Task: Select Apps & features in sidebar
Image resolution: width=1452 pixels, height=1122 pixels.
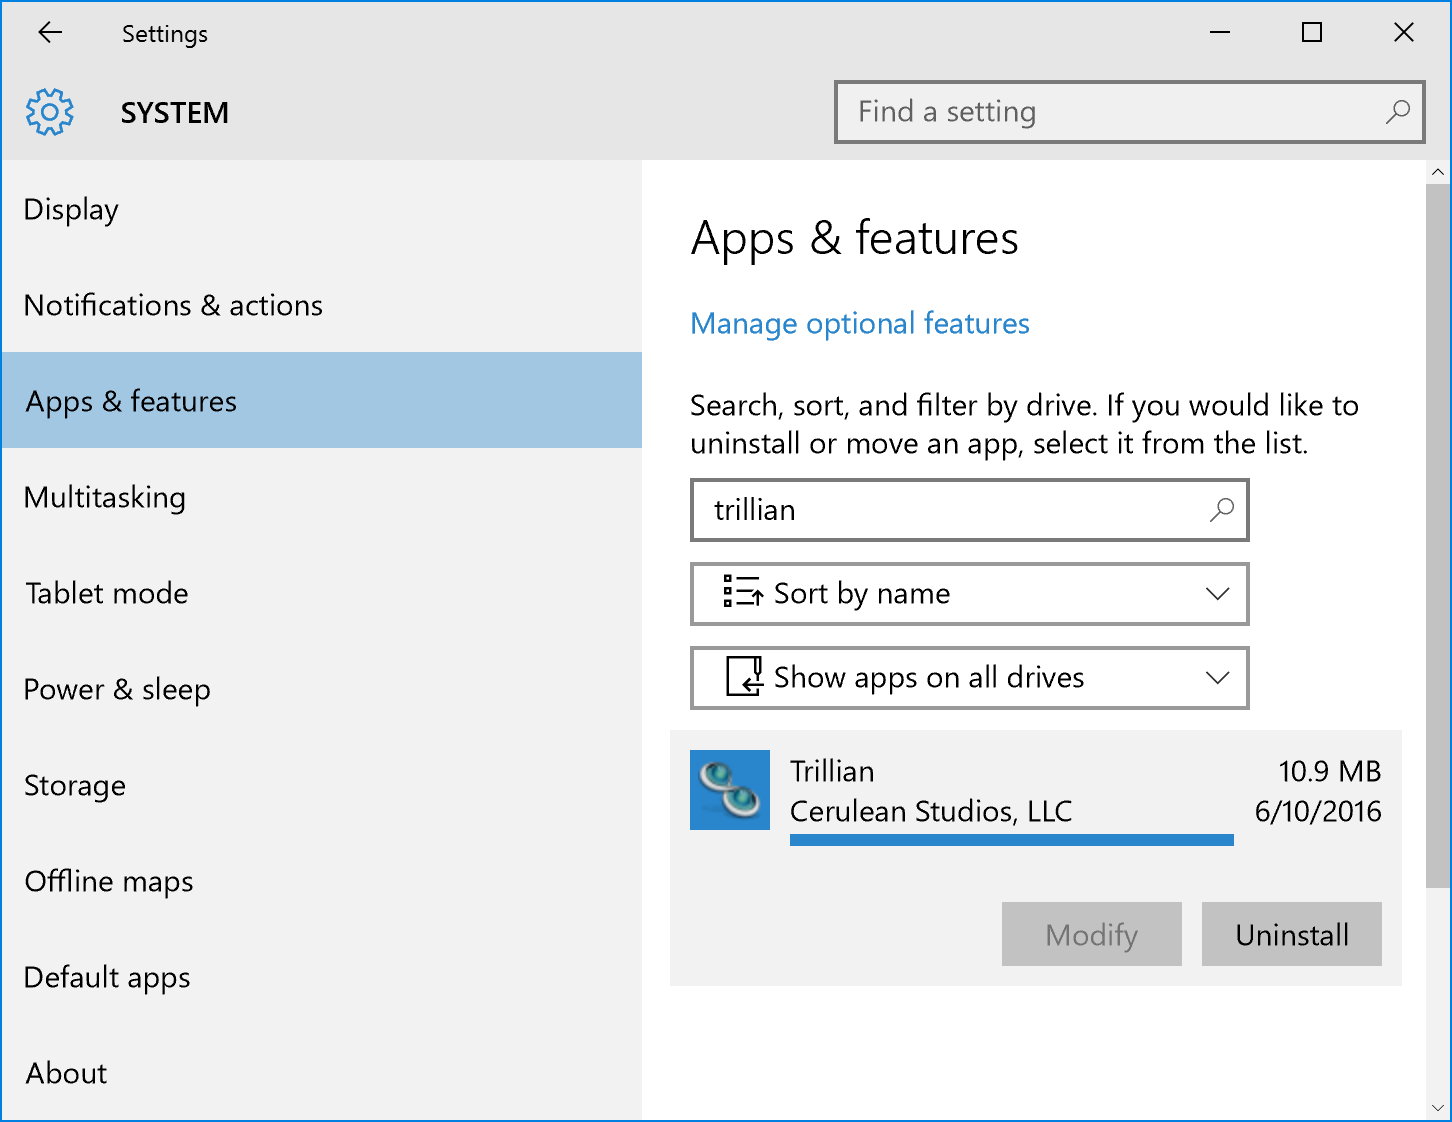Action: [x=321, y=400]
